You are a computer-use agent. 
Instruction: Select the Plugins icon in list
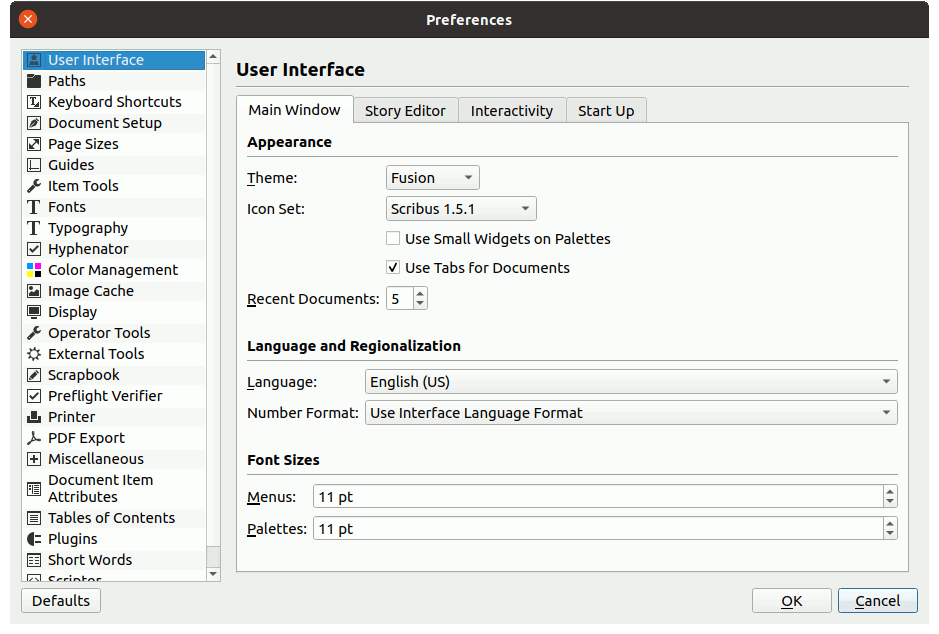tap(34, 539)
